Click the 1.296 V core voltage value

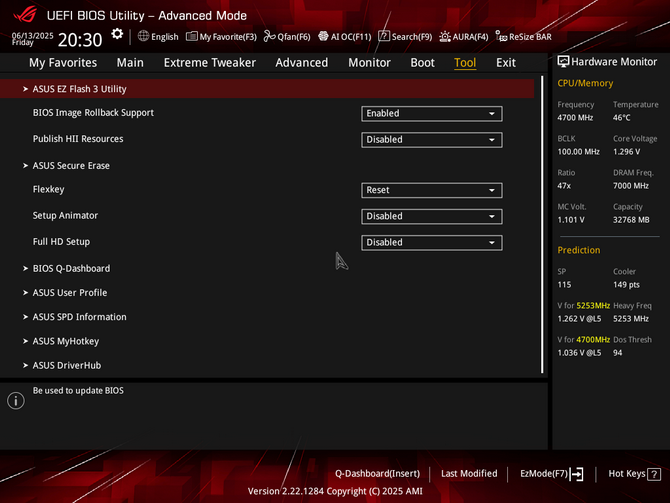(626, 152)
